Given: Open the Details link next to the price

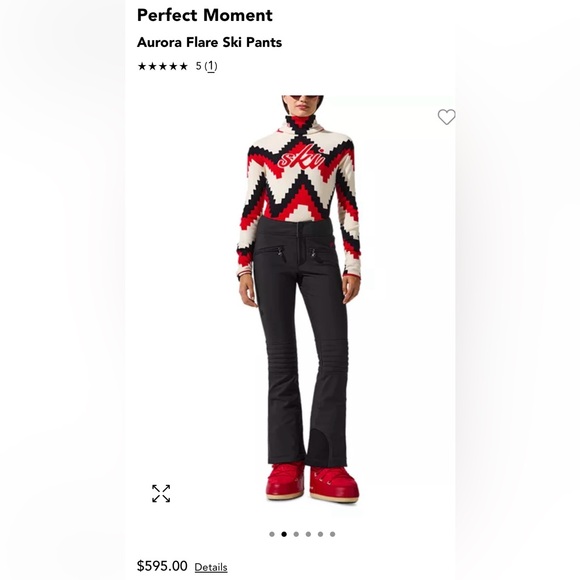Looking at the screenshot, I should click(211, 567).
